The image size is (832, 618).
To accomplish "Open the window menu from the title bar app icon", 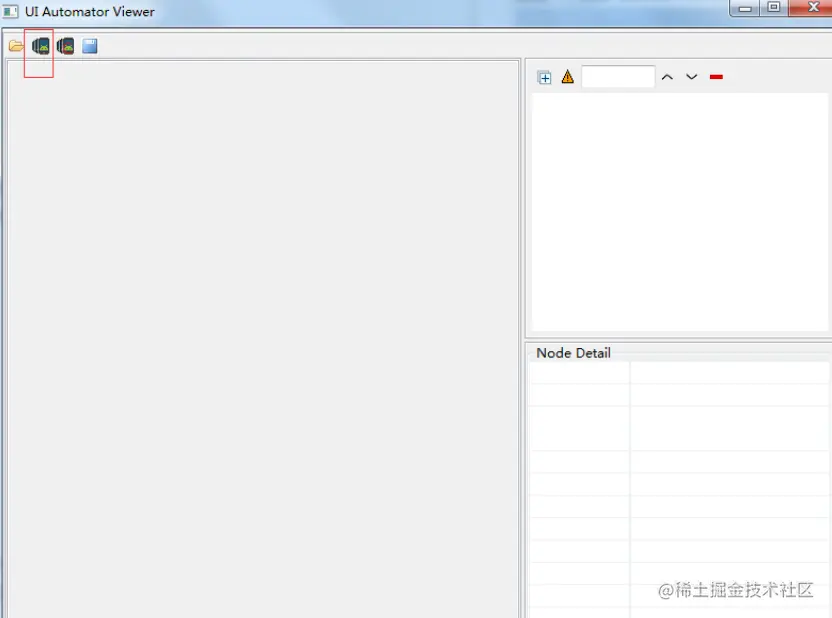I will (10, 11).
